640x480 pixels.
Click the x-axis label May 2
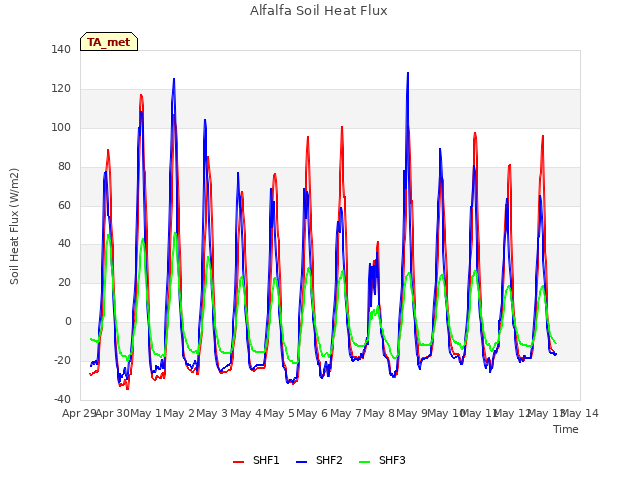179,413
